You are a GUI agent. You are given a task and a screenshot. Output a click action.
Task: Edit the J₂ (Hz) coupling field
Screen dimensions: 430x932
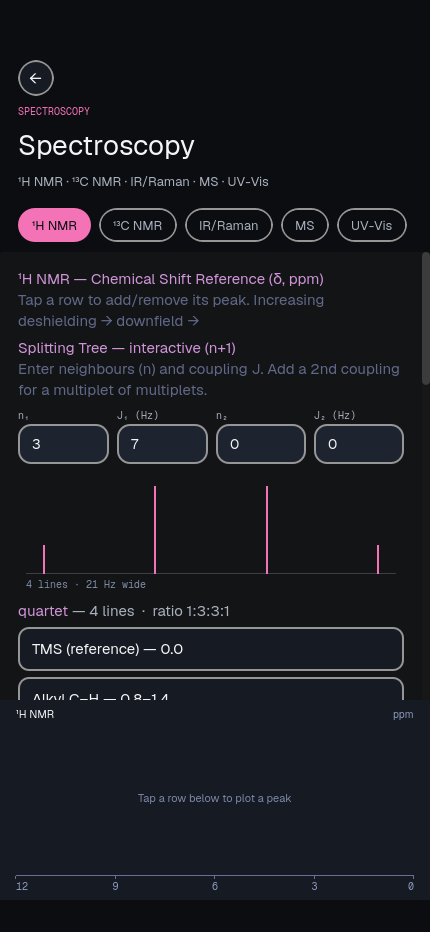(x=359, y=444)
